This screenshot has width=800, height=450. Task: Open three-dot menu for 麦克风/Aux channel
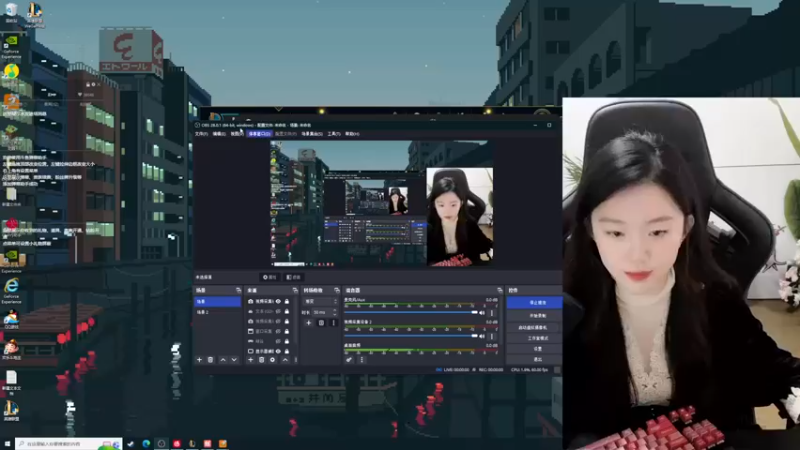tap(492, 312)
